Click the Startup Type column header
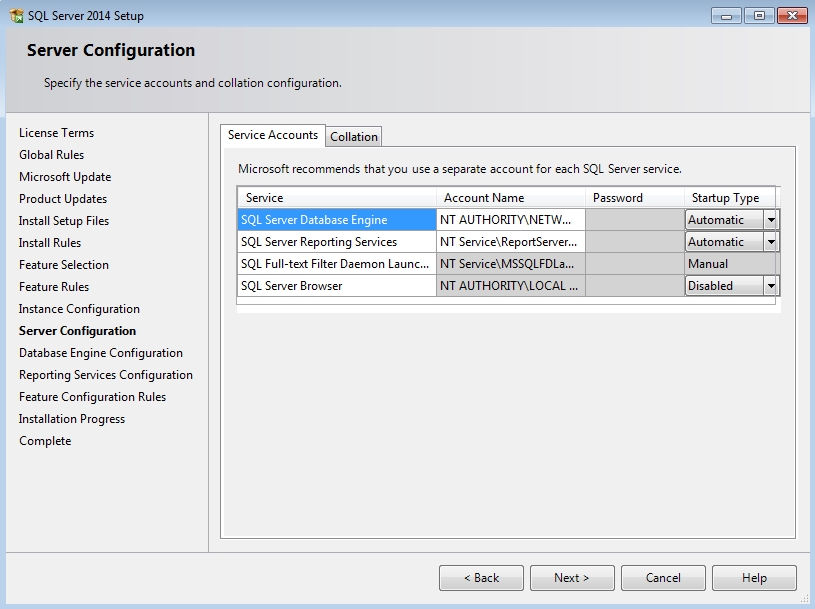 [726, 198]
